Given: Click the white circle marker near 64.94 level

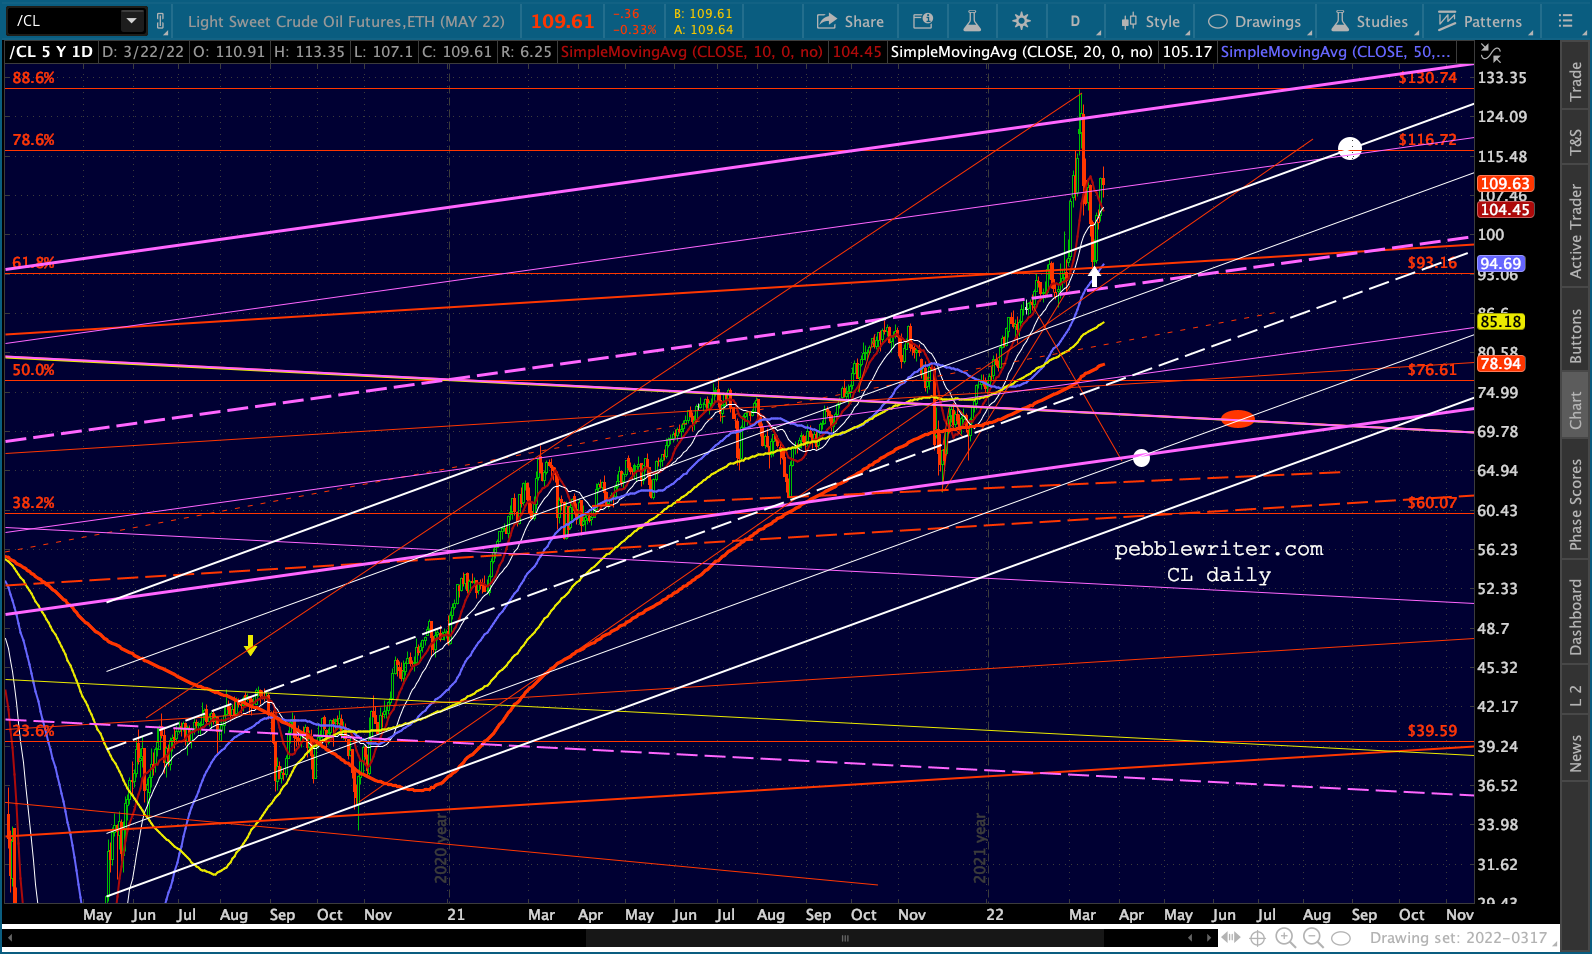Looking at the screenshot, I should pos(1141,458).
